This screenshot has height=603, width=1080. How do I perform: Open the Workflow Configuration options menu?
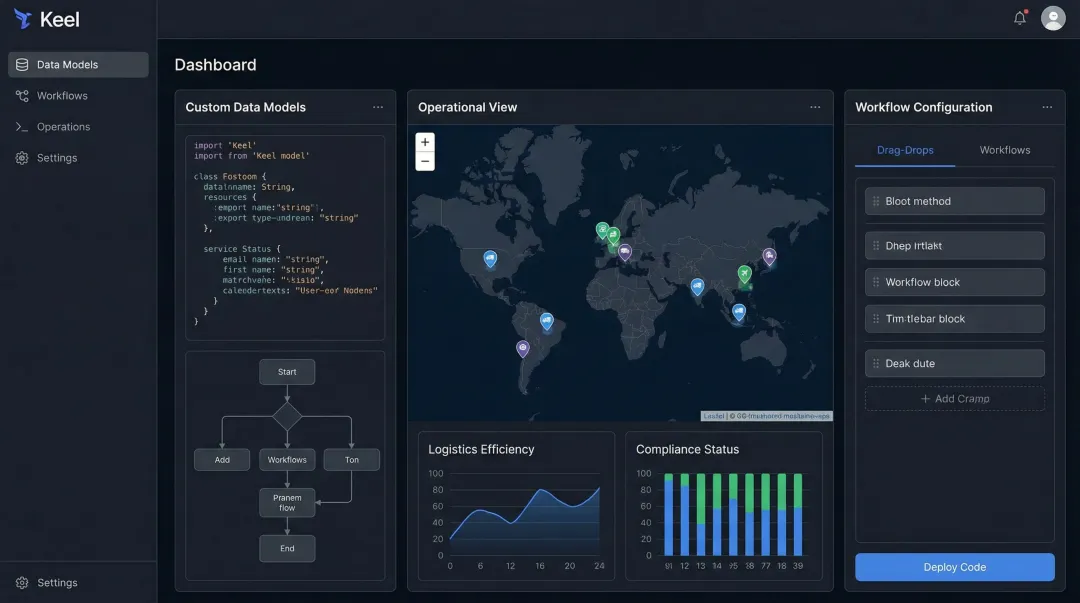coord(1047,107)
